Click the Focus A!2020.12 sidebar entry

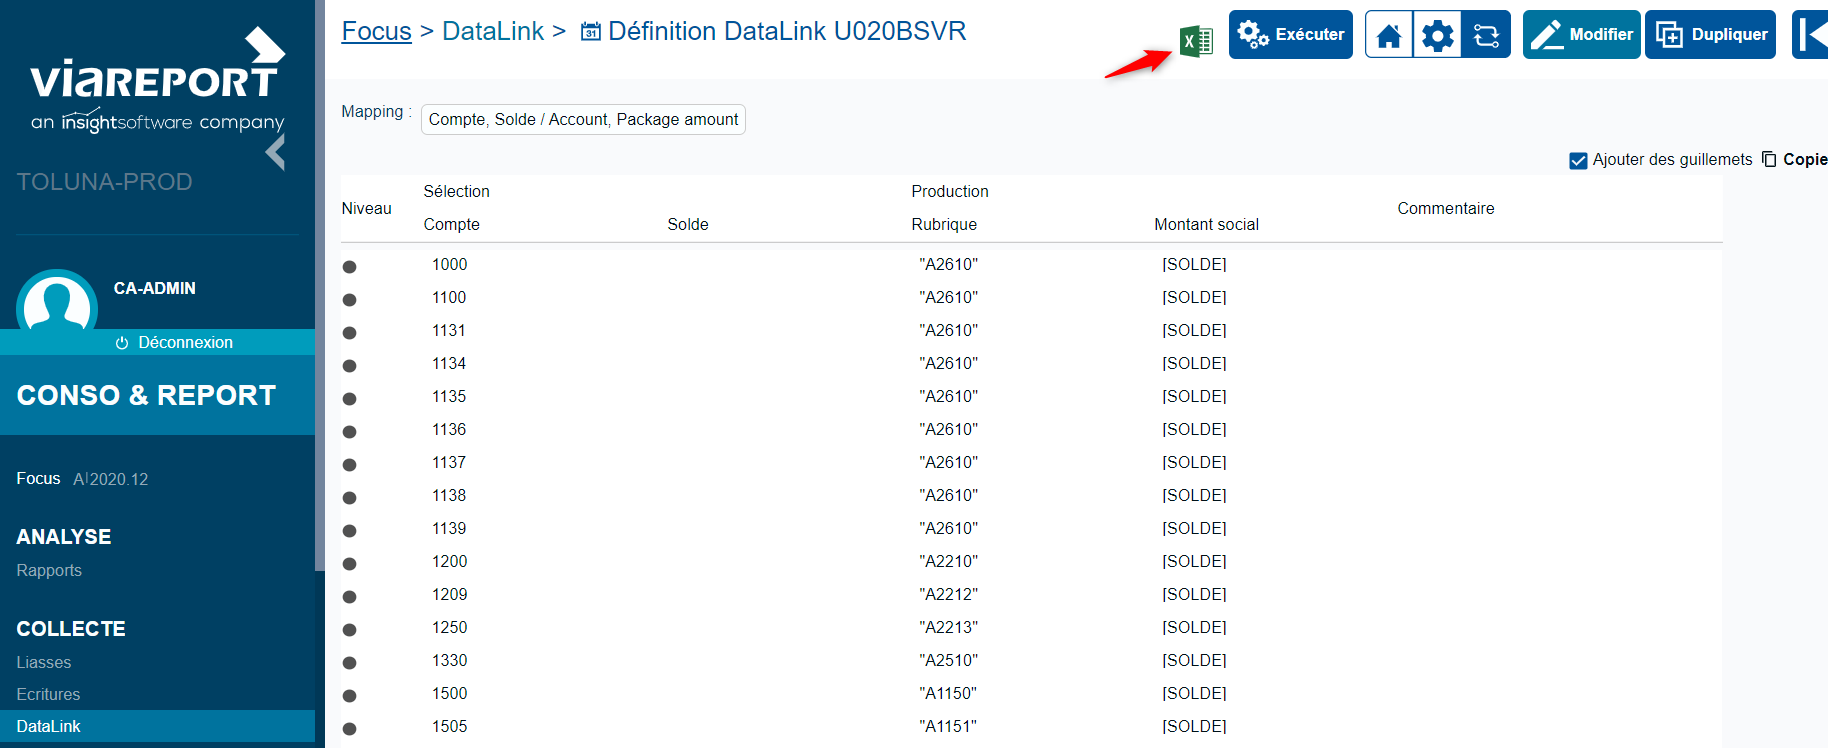(x=82, y=479)
